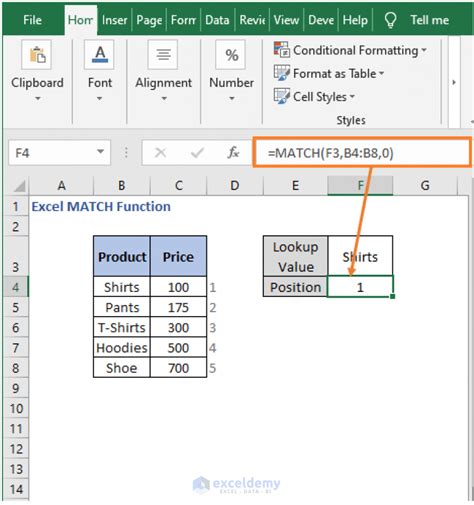474x505 pixels.
Task: Expand the Conditional Formatting dropdown arrow
Action: tap(424, 50)
